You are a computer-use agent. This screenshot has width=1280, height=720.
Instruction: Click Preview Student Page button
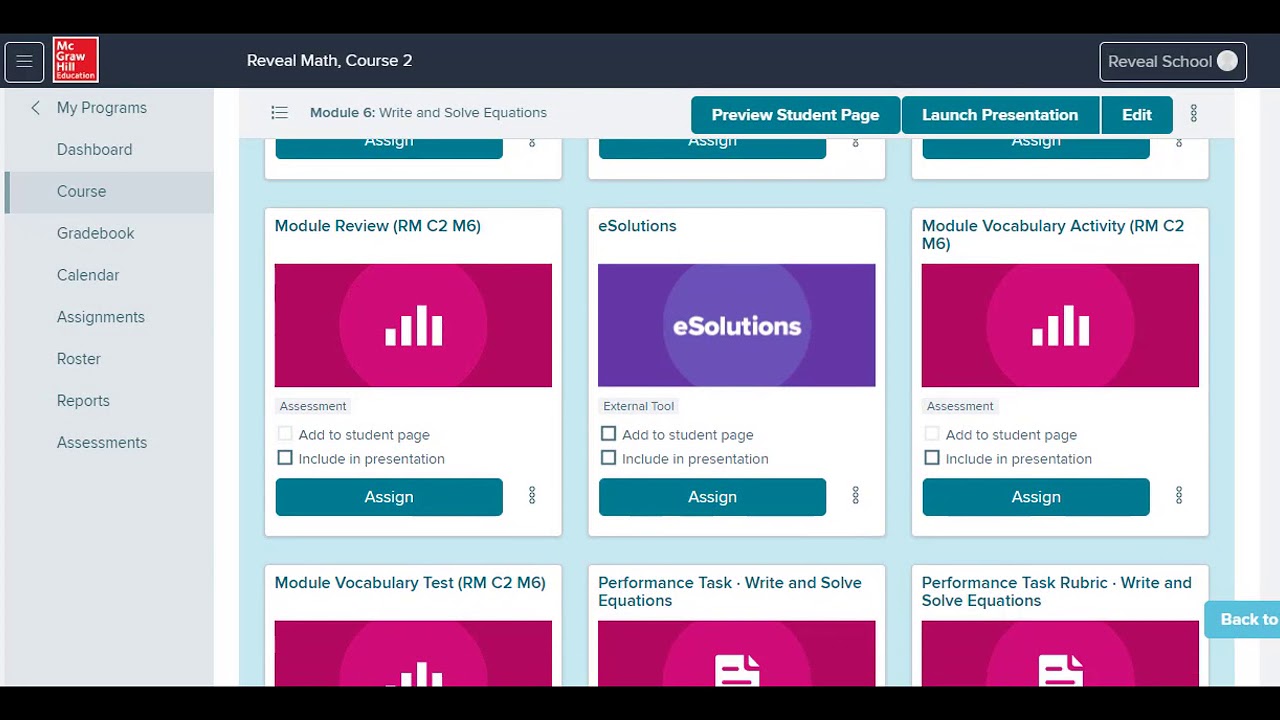(x=795, y=115)
